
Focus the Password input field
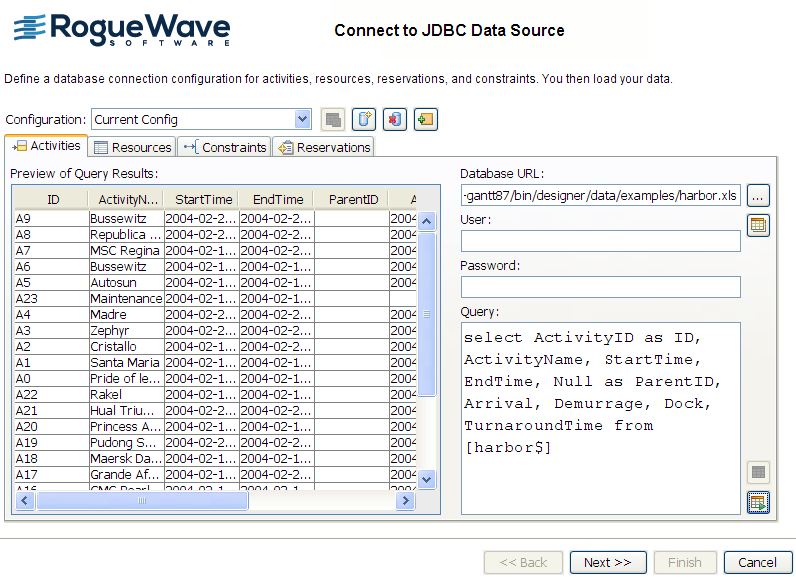pos(600,287)
